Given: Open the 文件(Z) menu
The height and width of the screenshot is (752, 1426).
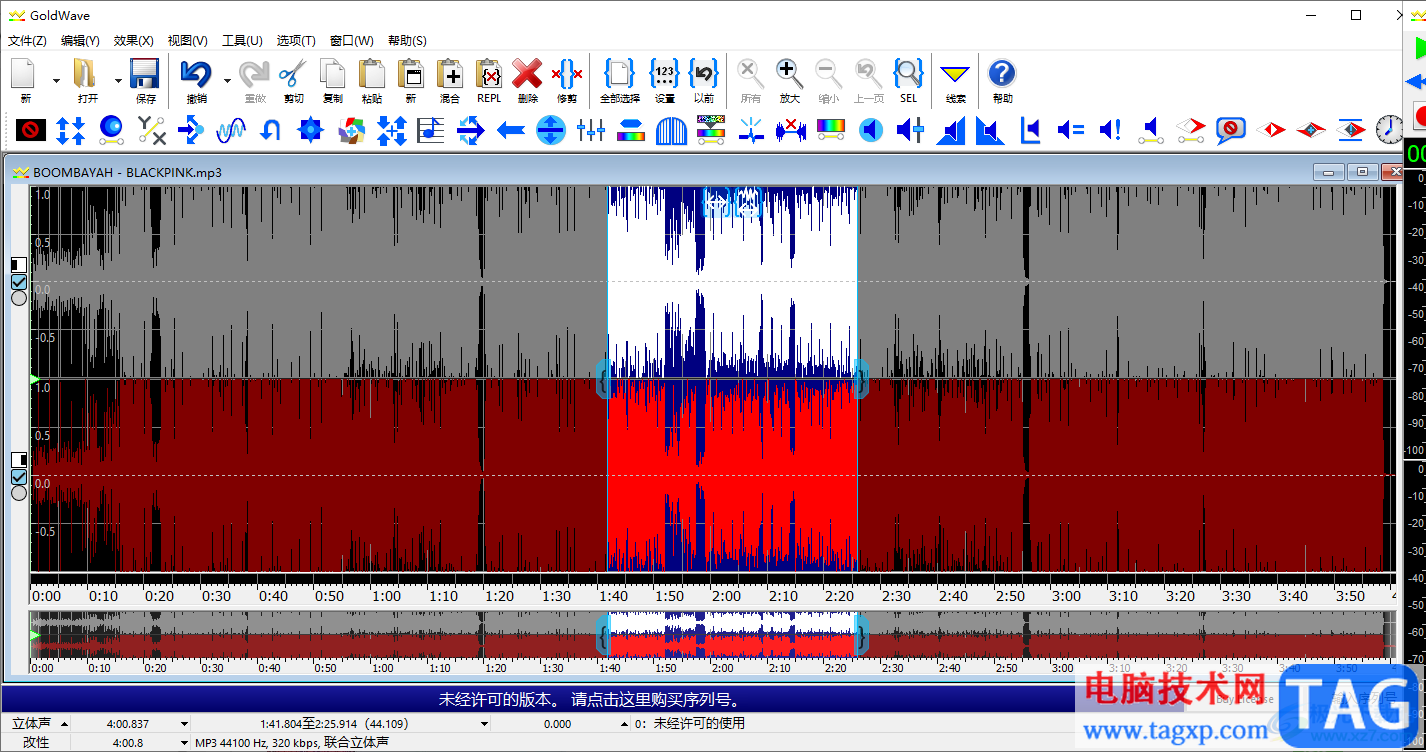Looking at the screenshot, I should pos(27,41).
